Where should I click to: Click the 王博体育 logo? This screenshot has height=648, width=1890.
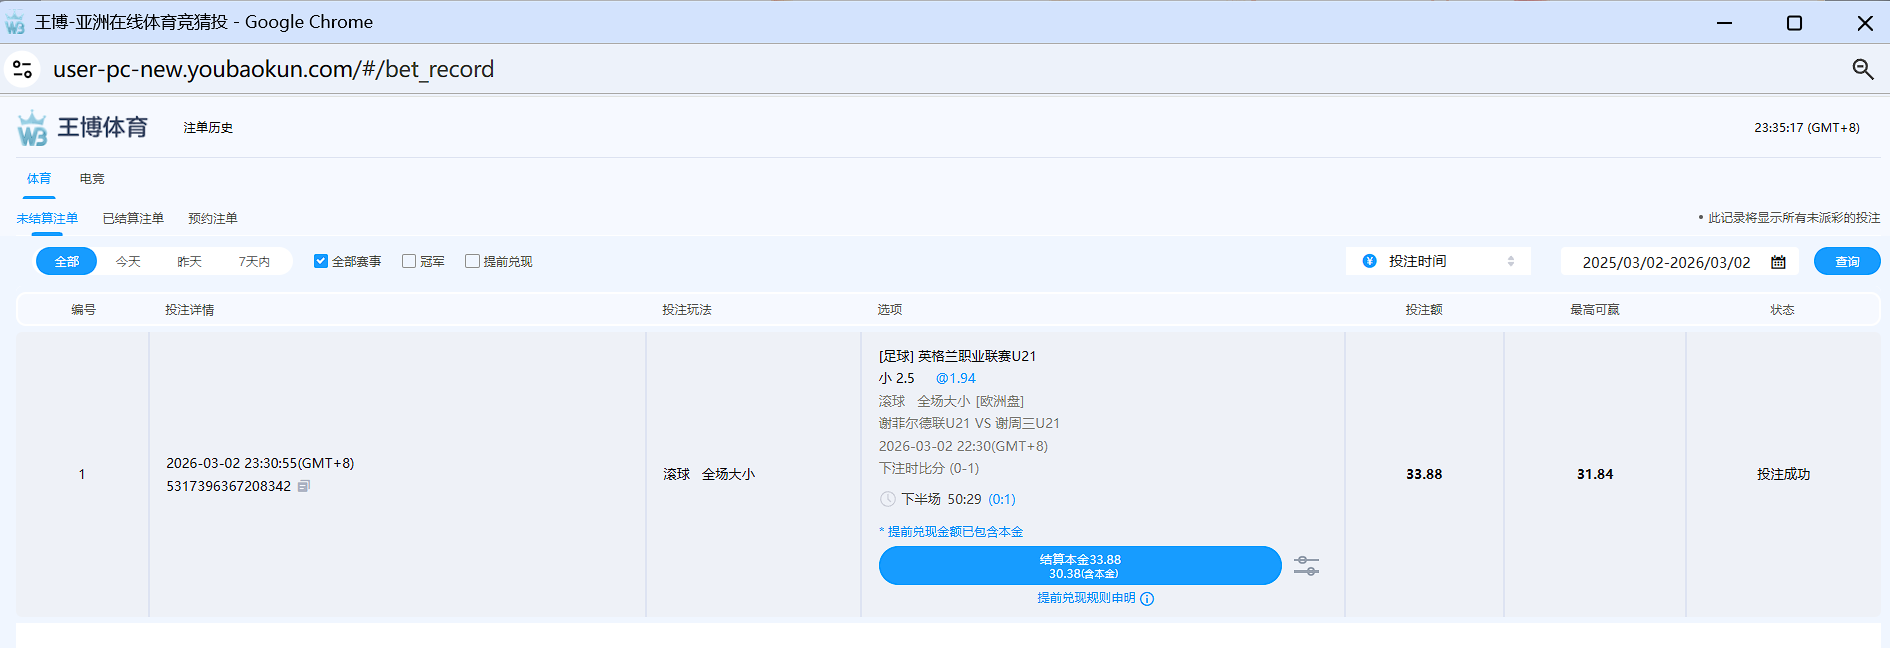[x=82, y=128]
